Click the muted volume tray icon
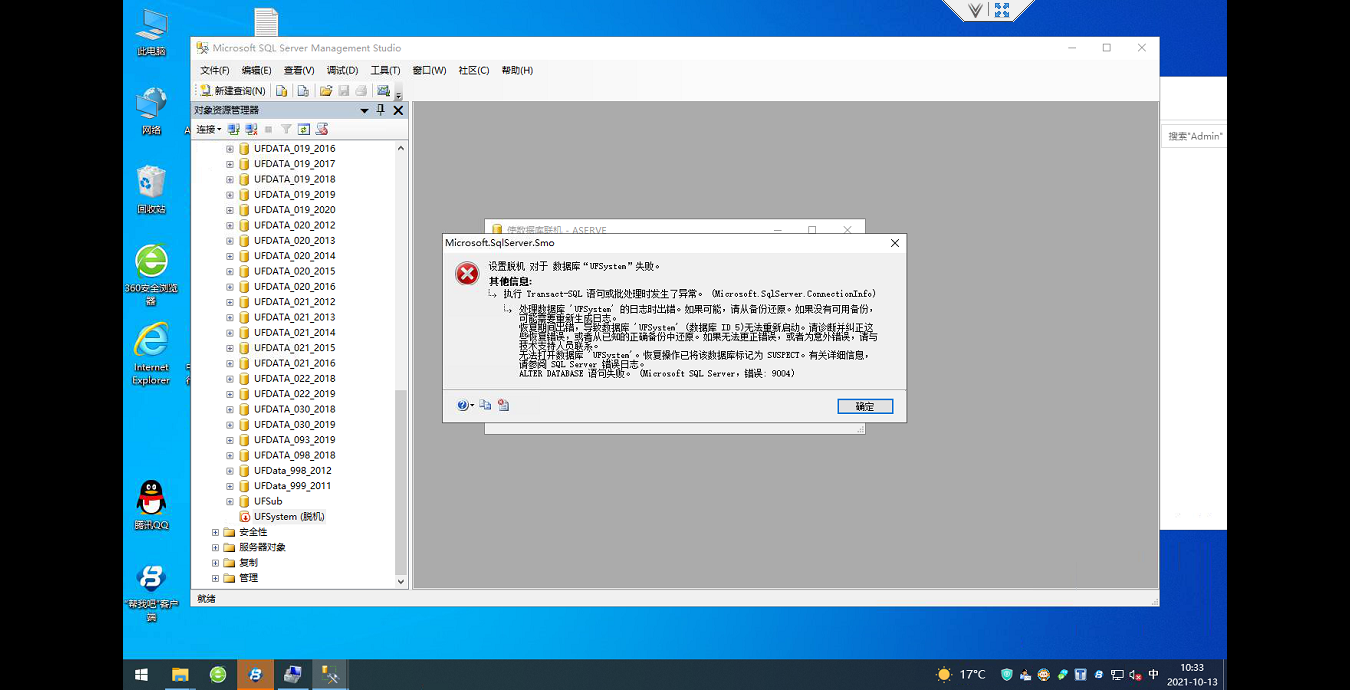Screen dimensions: 1350x690 (1135, 675)
